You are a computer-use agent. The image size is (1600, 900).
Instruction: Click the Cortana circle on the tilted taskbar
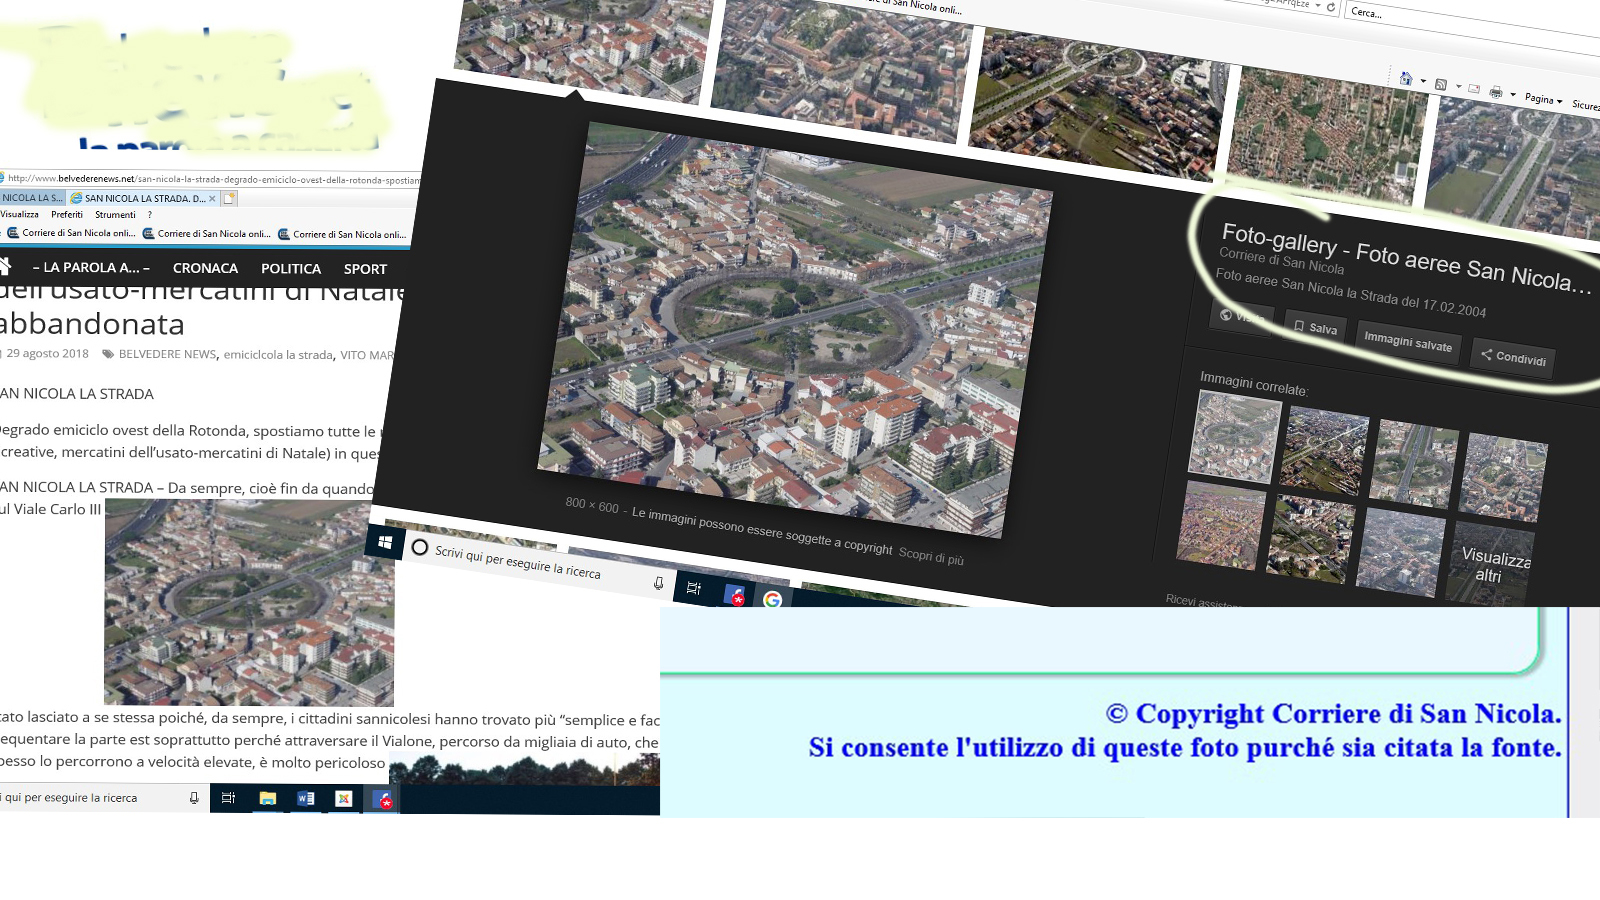click(420, 548)
